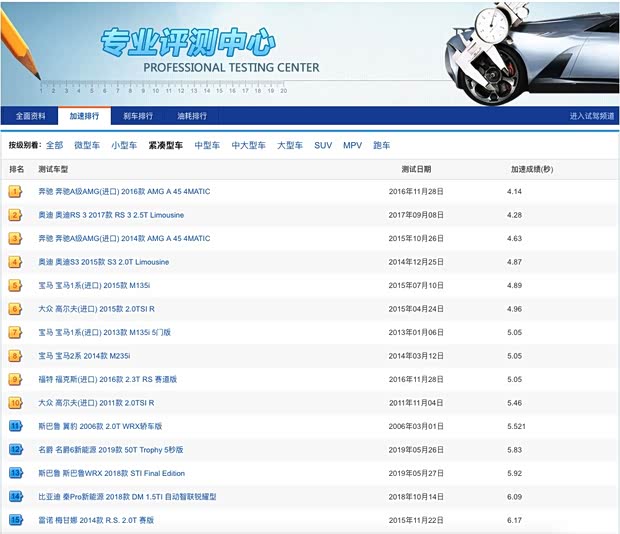Open 2016款 AMG A 45 4MATIC link
This screenshot has height=534, width=620.
[124, 192]
